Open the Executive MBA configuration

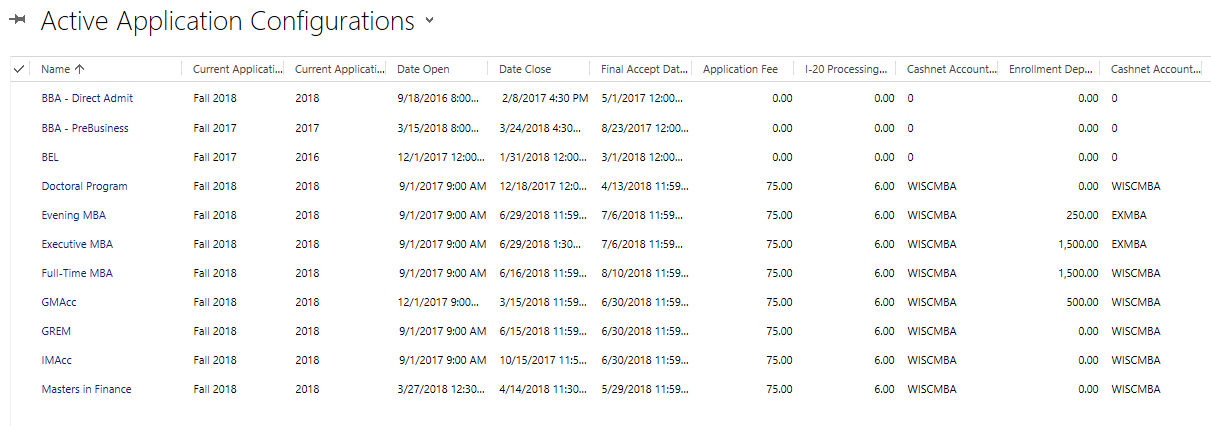(x=77, y=244)
